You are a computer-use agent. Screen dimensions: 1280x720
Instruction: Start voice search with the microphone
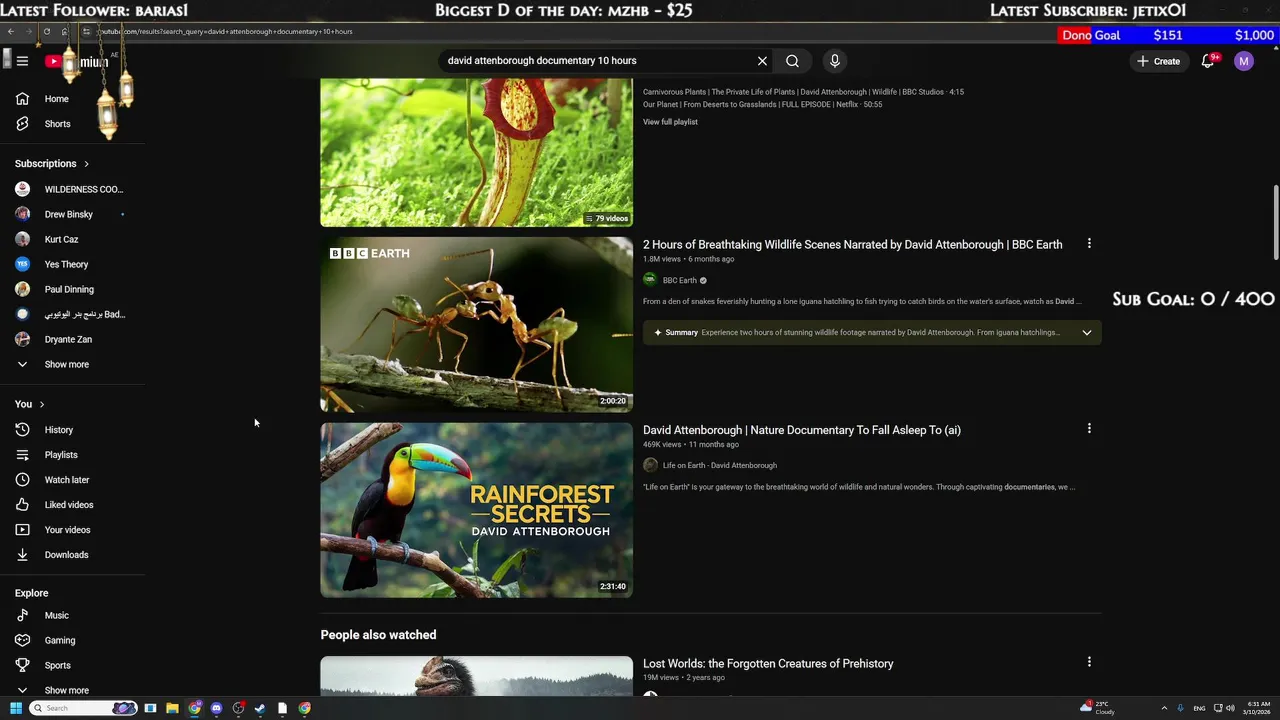pos(835,61)
